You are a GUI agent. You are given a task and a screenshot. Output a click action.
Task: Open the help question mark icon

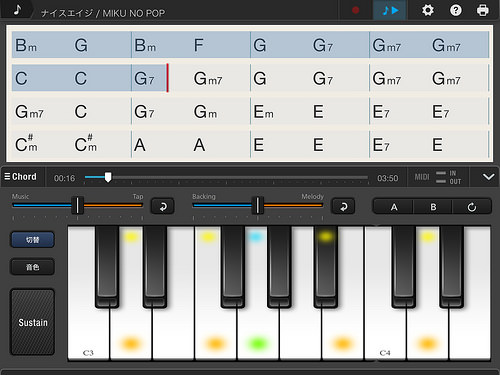pyautogui.click(x=456, y=10)
